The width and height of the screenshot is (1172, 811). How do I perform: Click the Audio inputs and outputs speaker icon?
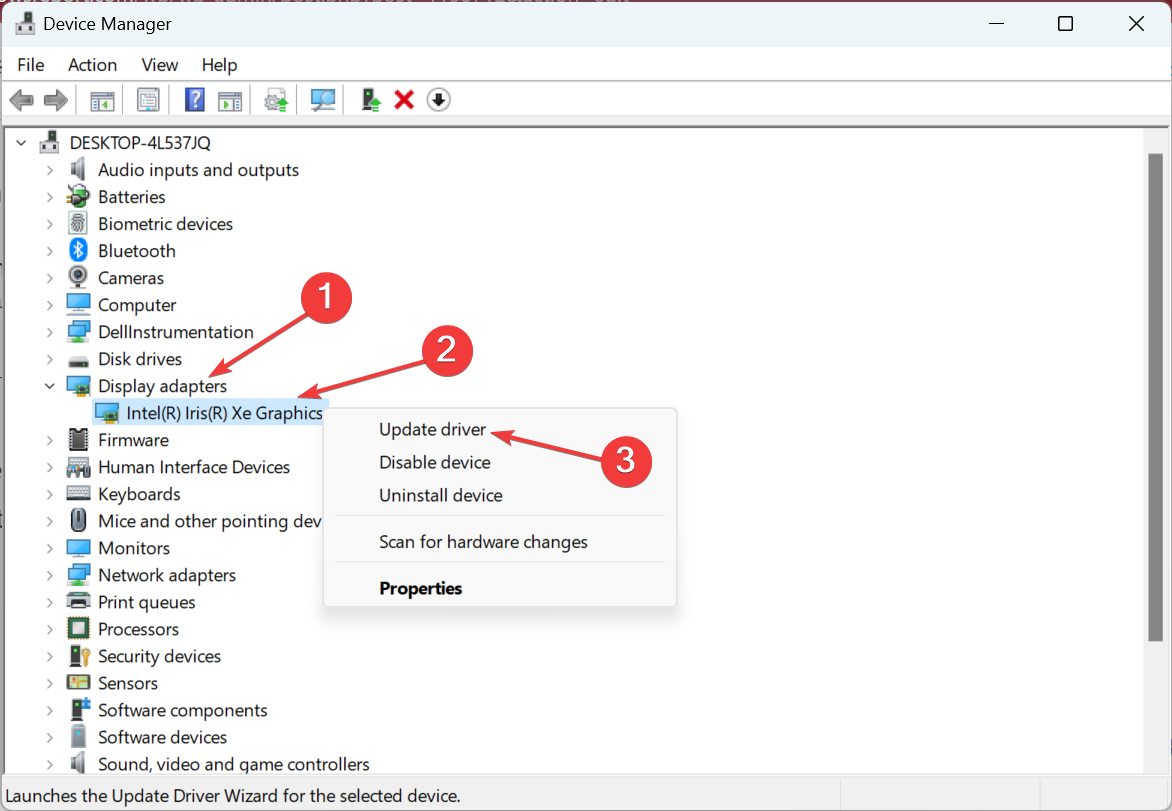(x=78, y=170)
